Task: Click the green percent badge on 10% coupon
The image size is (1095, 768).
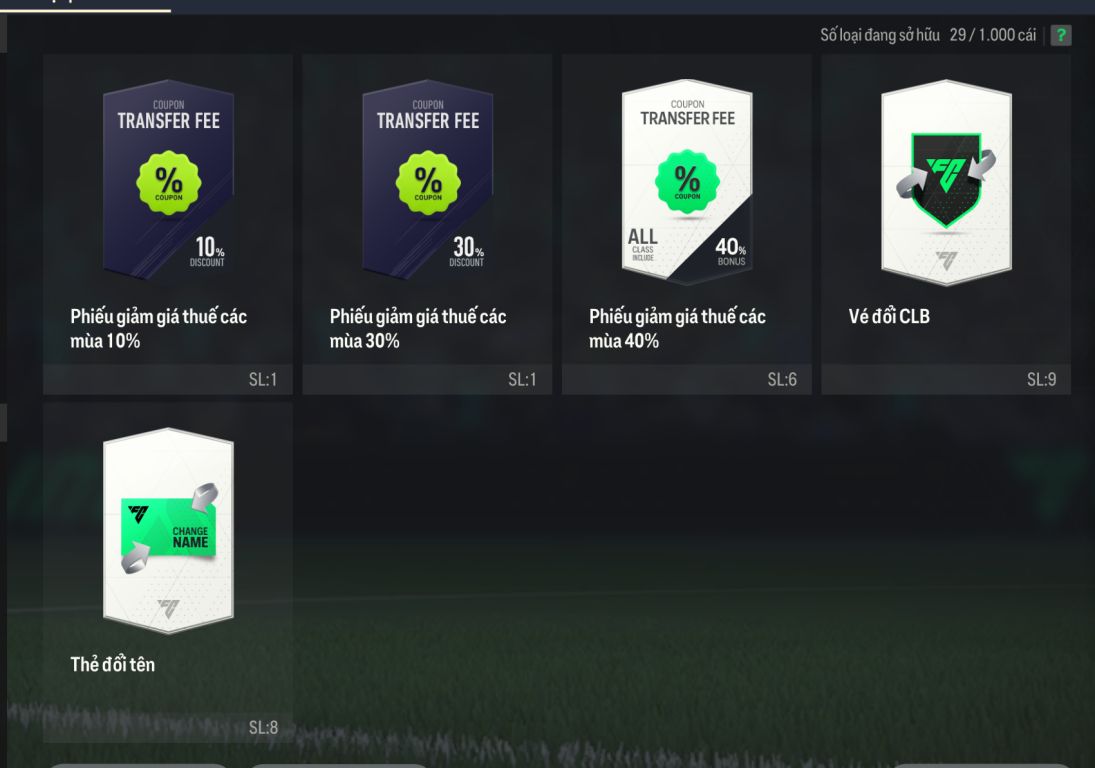Action: 168,183
